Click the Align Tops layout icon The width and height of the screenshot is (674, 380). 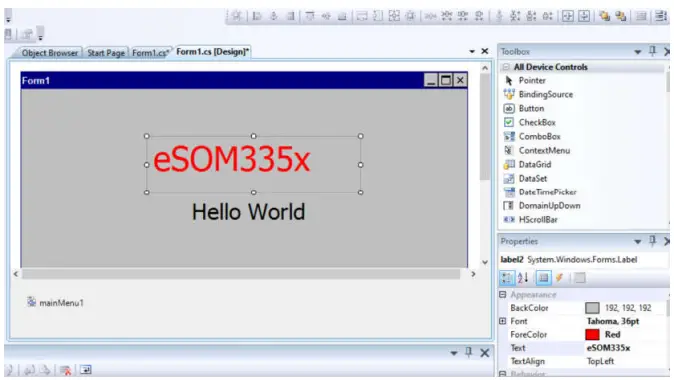310,16
